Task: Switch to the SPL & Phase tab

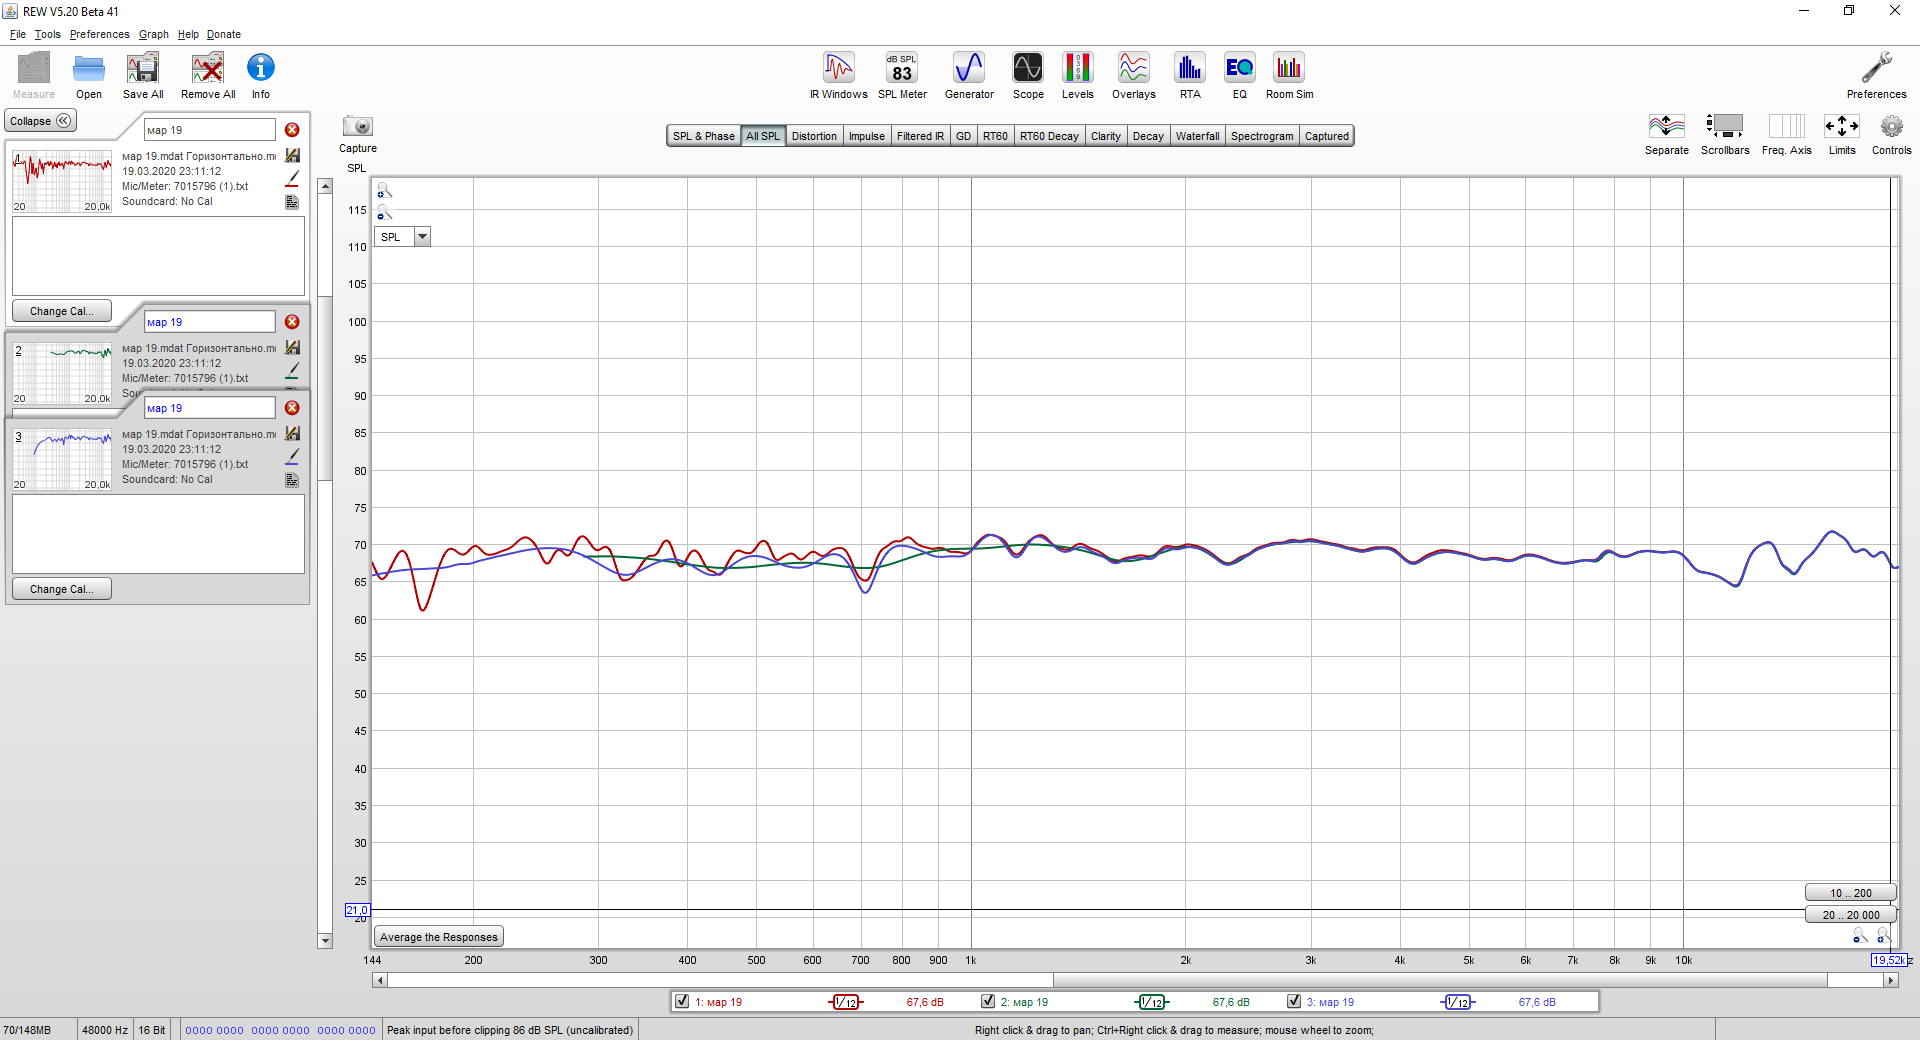Action: pos(704,136)
